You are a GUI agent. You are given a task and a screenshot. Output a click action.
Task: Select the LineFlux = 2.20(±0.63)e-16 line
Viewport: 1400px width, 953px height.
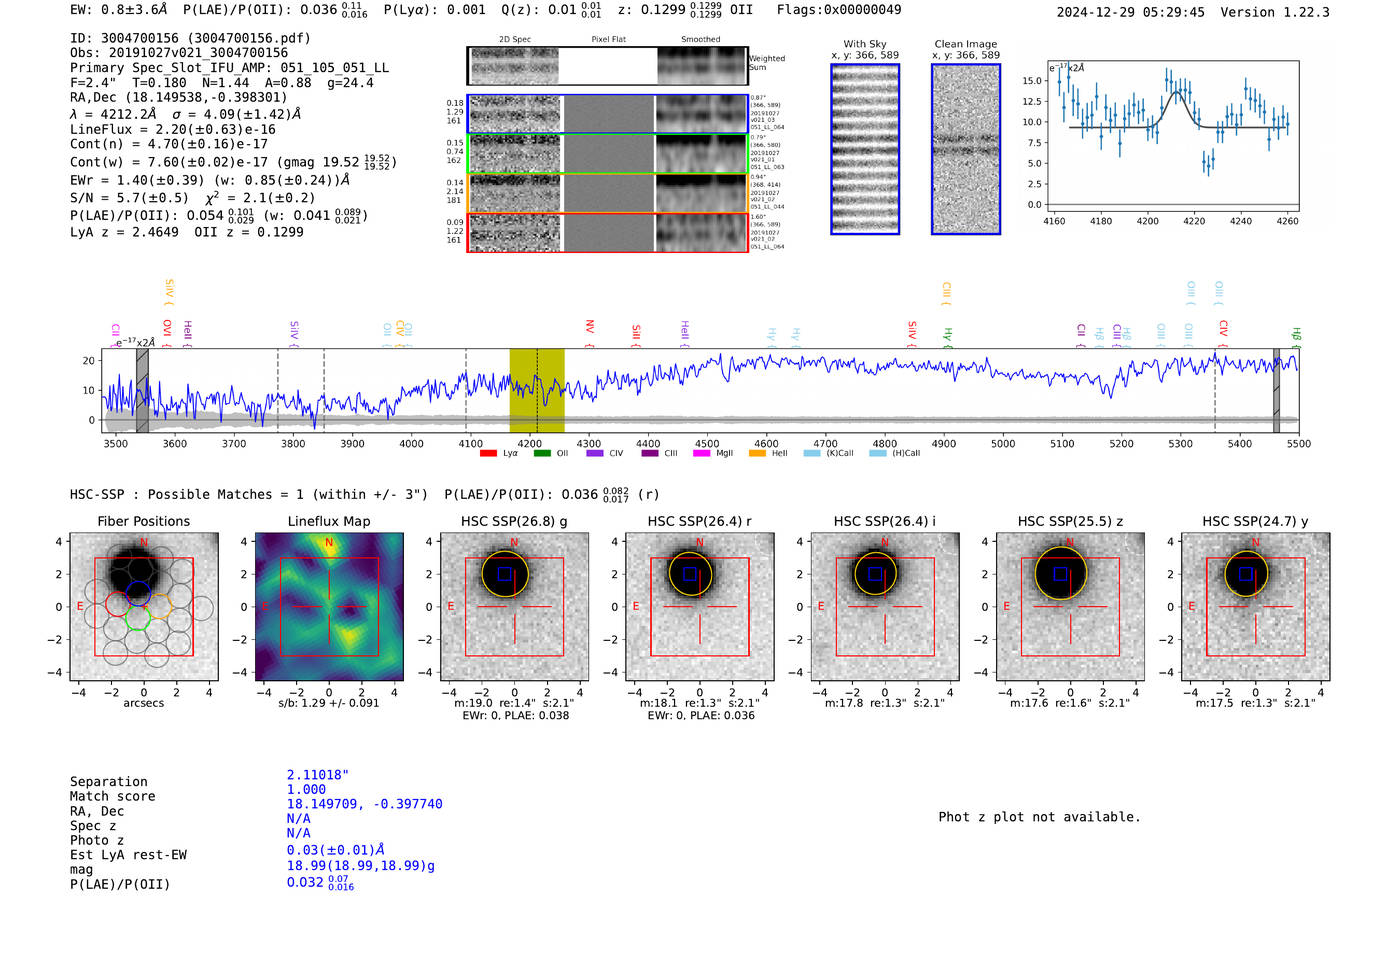172,129
